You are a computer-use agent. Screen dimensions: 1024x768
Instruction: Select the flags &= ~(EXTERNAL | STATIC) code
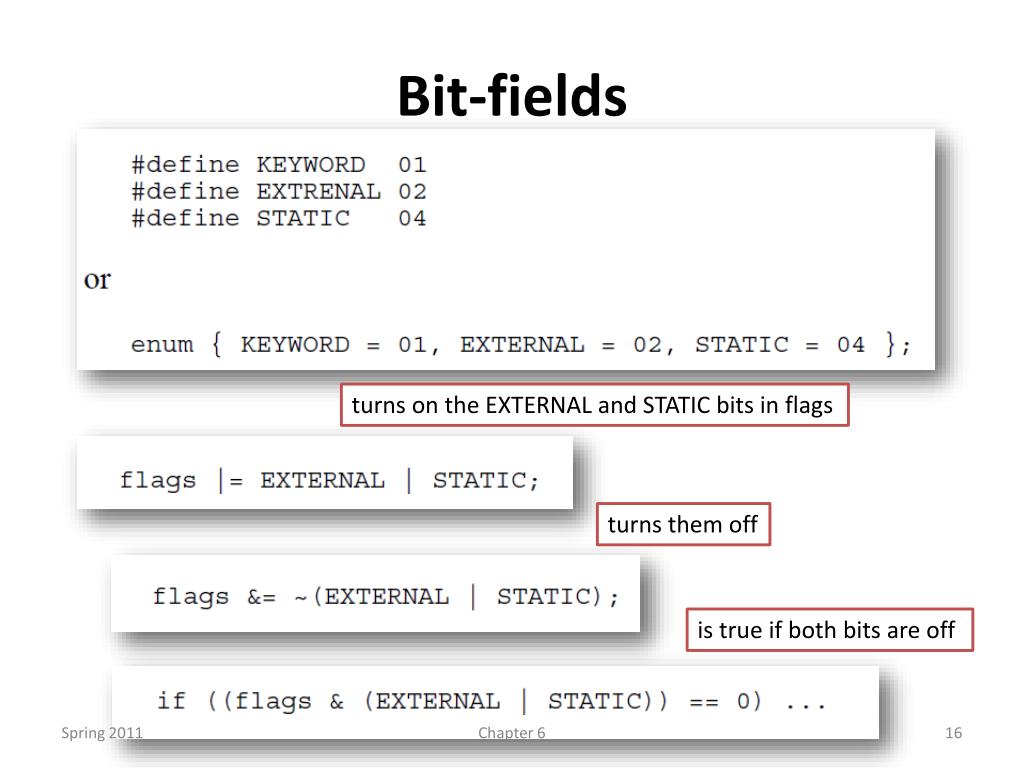385,596
